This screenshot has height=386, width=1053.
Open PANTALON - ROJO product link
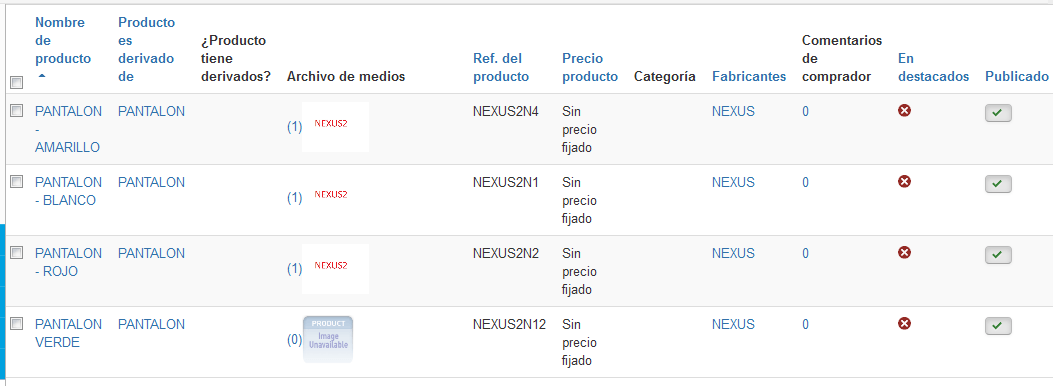tap(68, 262)
